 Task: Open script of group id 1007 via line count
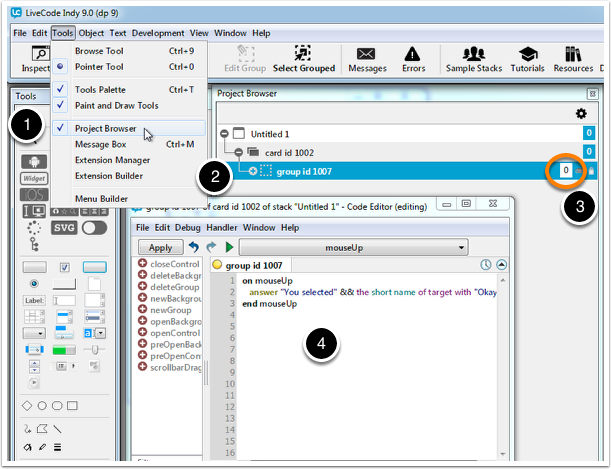pos(565,171)
